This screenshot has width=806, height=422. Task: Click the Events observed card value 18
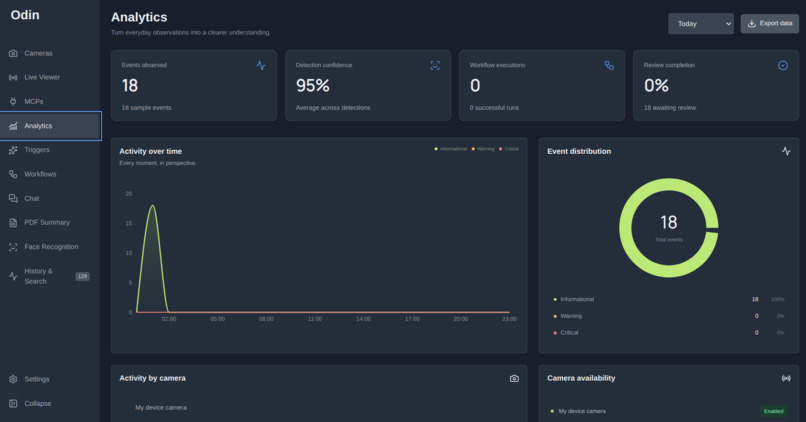tap(130, 85)
